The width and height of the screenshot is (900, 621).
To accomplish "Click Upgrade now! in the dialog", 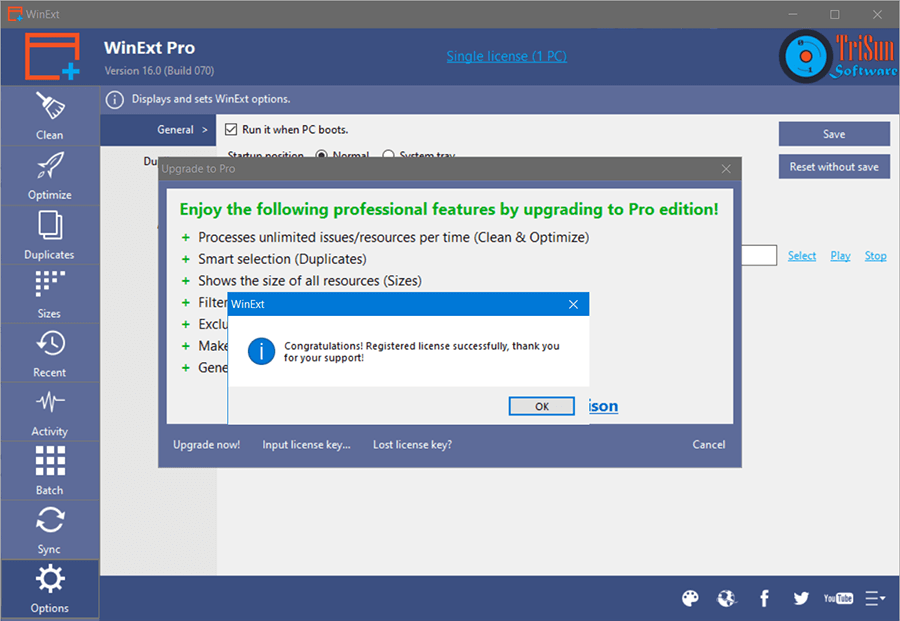I will pyautogui.click(x=207, y=445).
